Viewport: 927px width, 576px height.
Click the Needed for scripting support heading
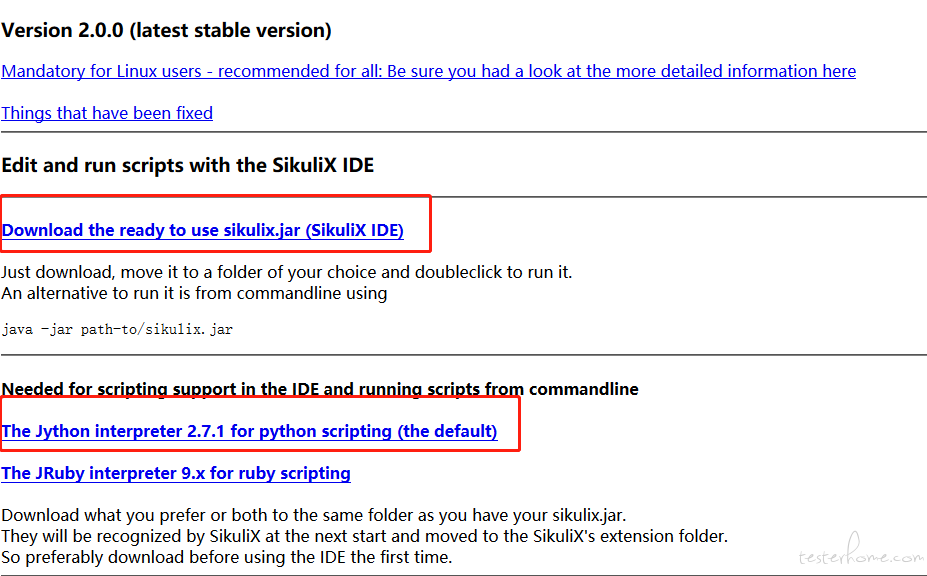320,389
